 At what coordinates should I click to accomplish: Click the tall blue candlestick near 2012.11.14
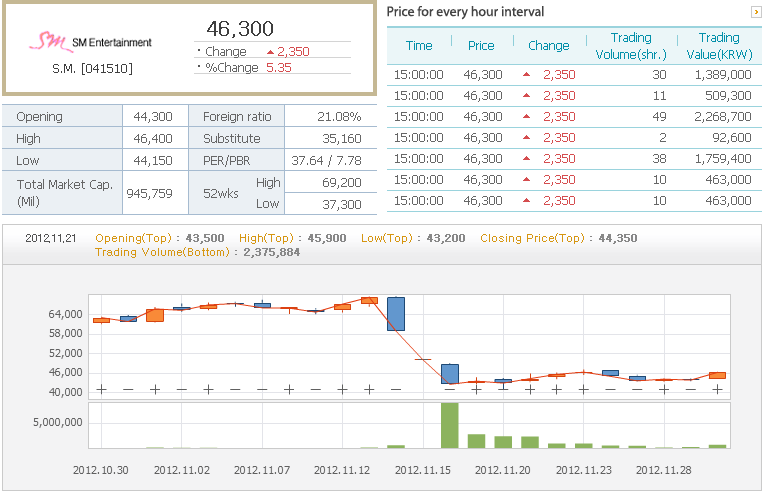[x=396, y=314]
